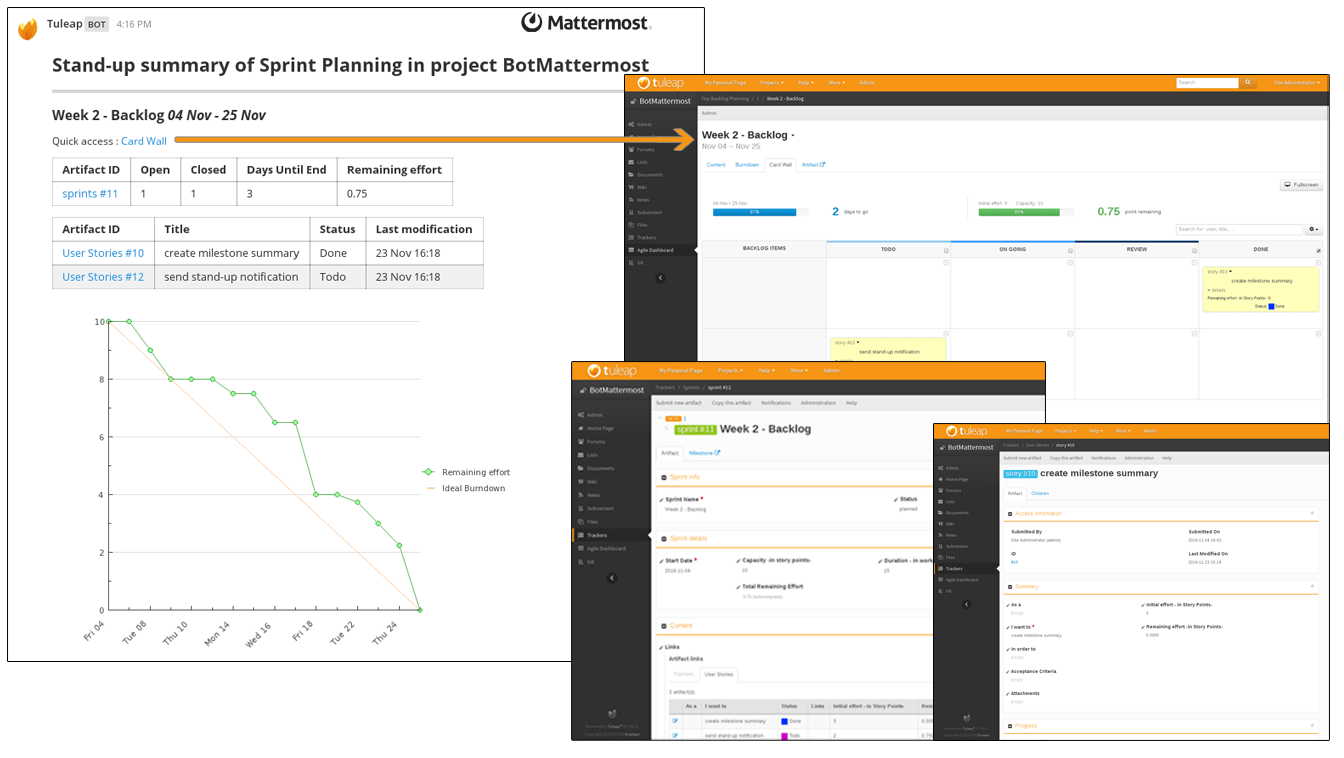Click the search magnifier button in Tuleap header

[x=1246, y=83]
